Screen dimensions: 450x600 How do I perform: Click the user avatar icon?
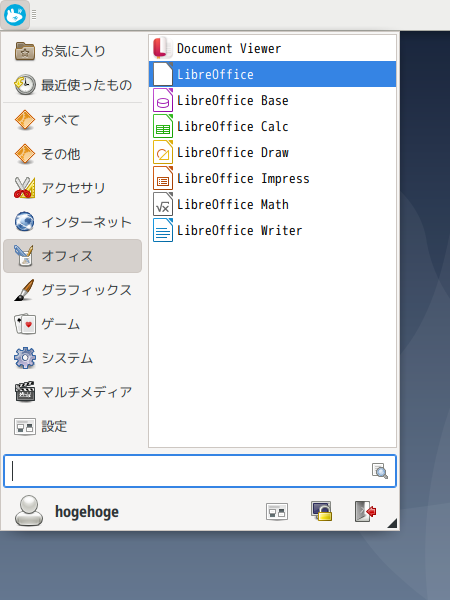(29, 511)
